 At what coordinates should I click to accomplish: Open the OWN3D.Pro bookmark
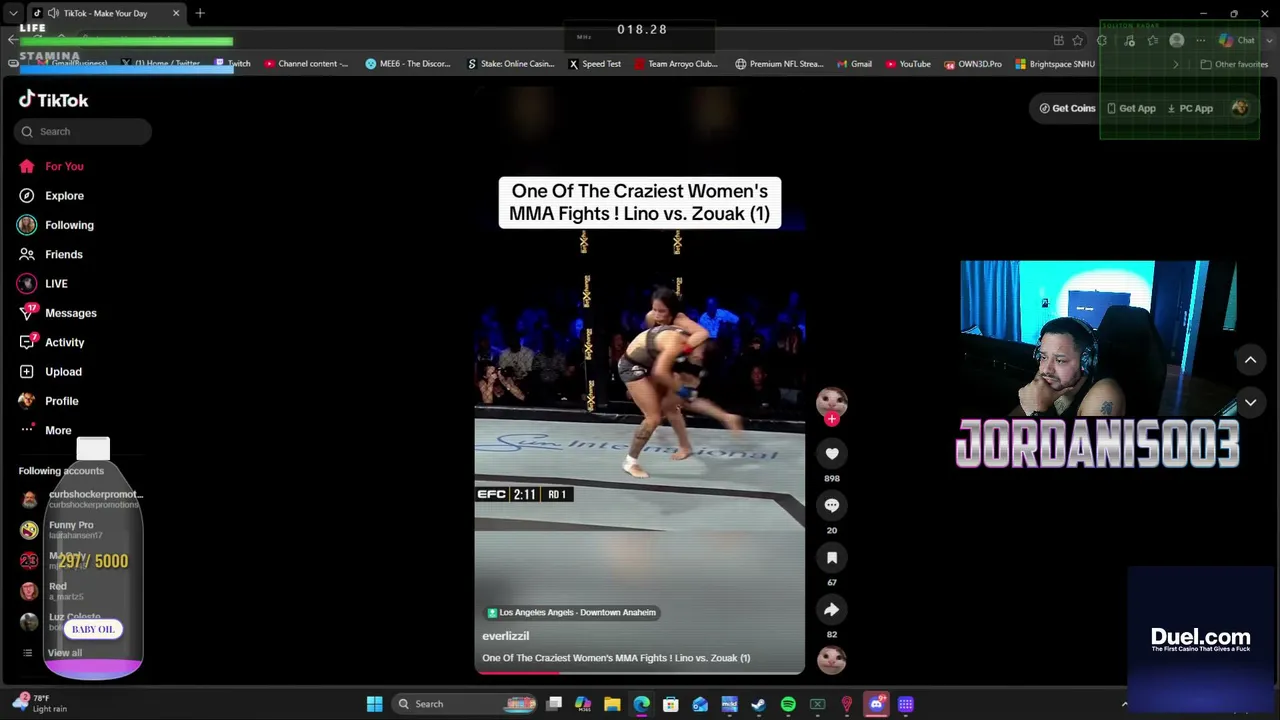[973, 64]
